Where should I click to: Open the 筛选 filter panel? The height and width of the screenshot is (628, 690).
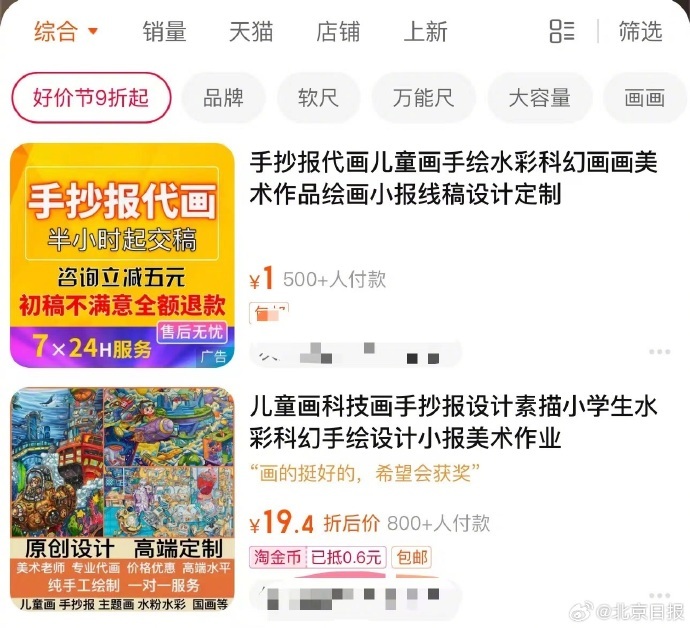click(x=640, y=31)
